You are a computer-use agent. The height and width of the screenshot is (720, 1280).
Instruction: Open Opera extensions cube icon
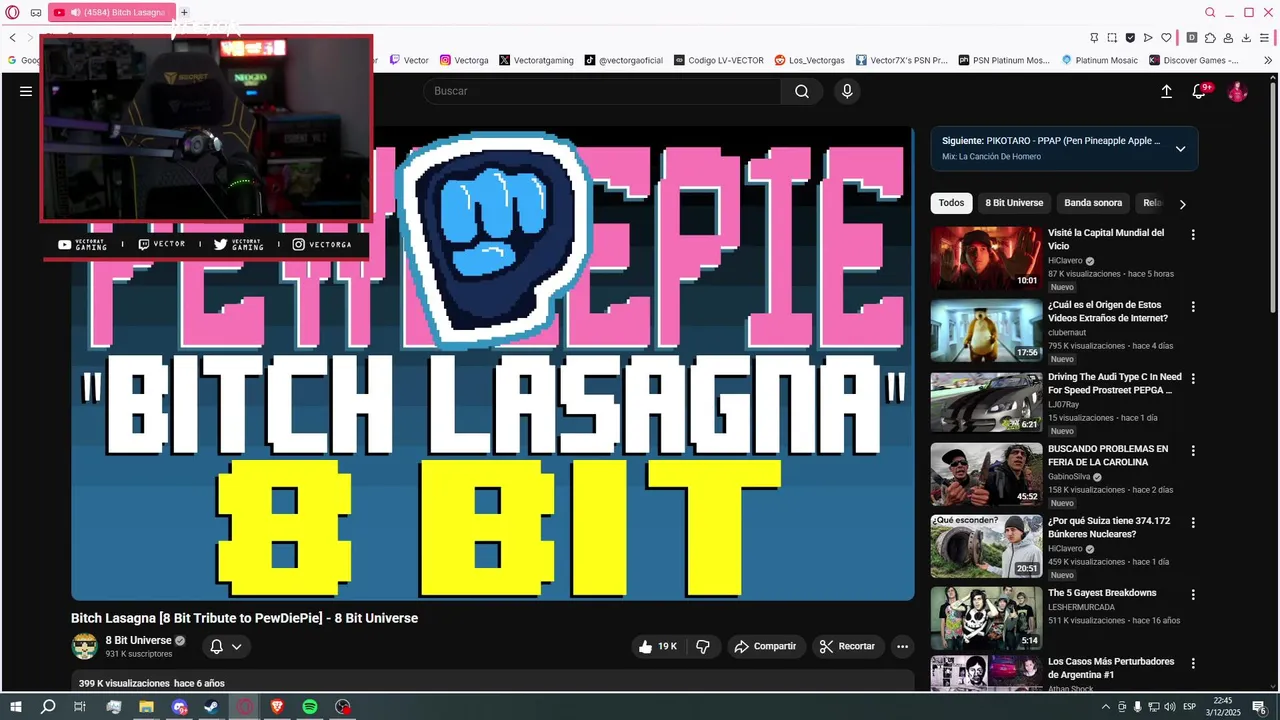[x=1210, y=37]
